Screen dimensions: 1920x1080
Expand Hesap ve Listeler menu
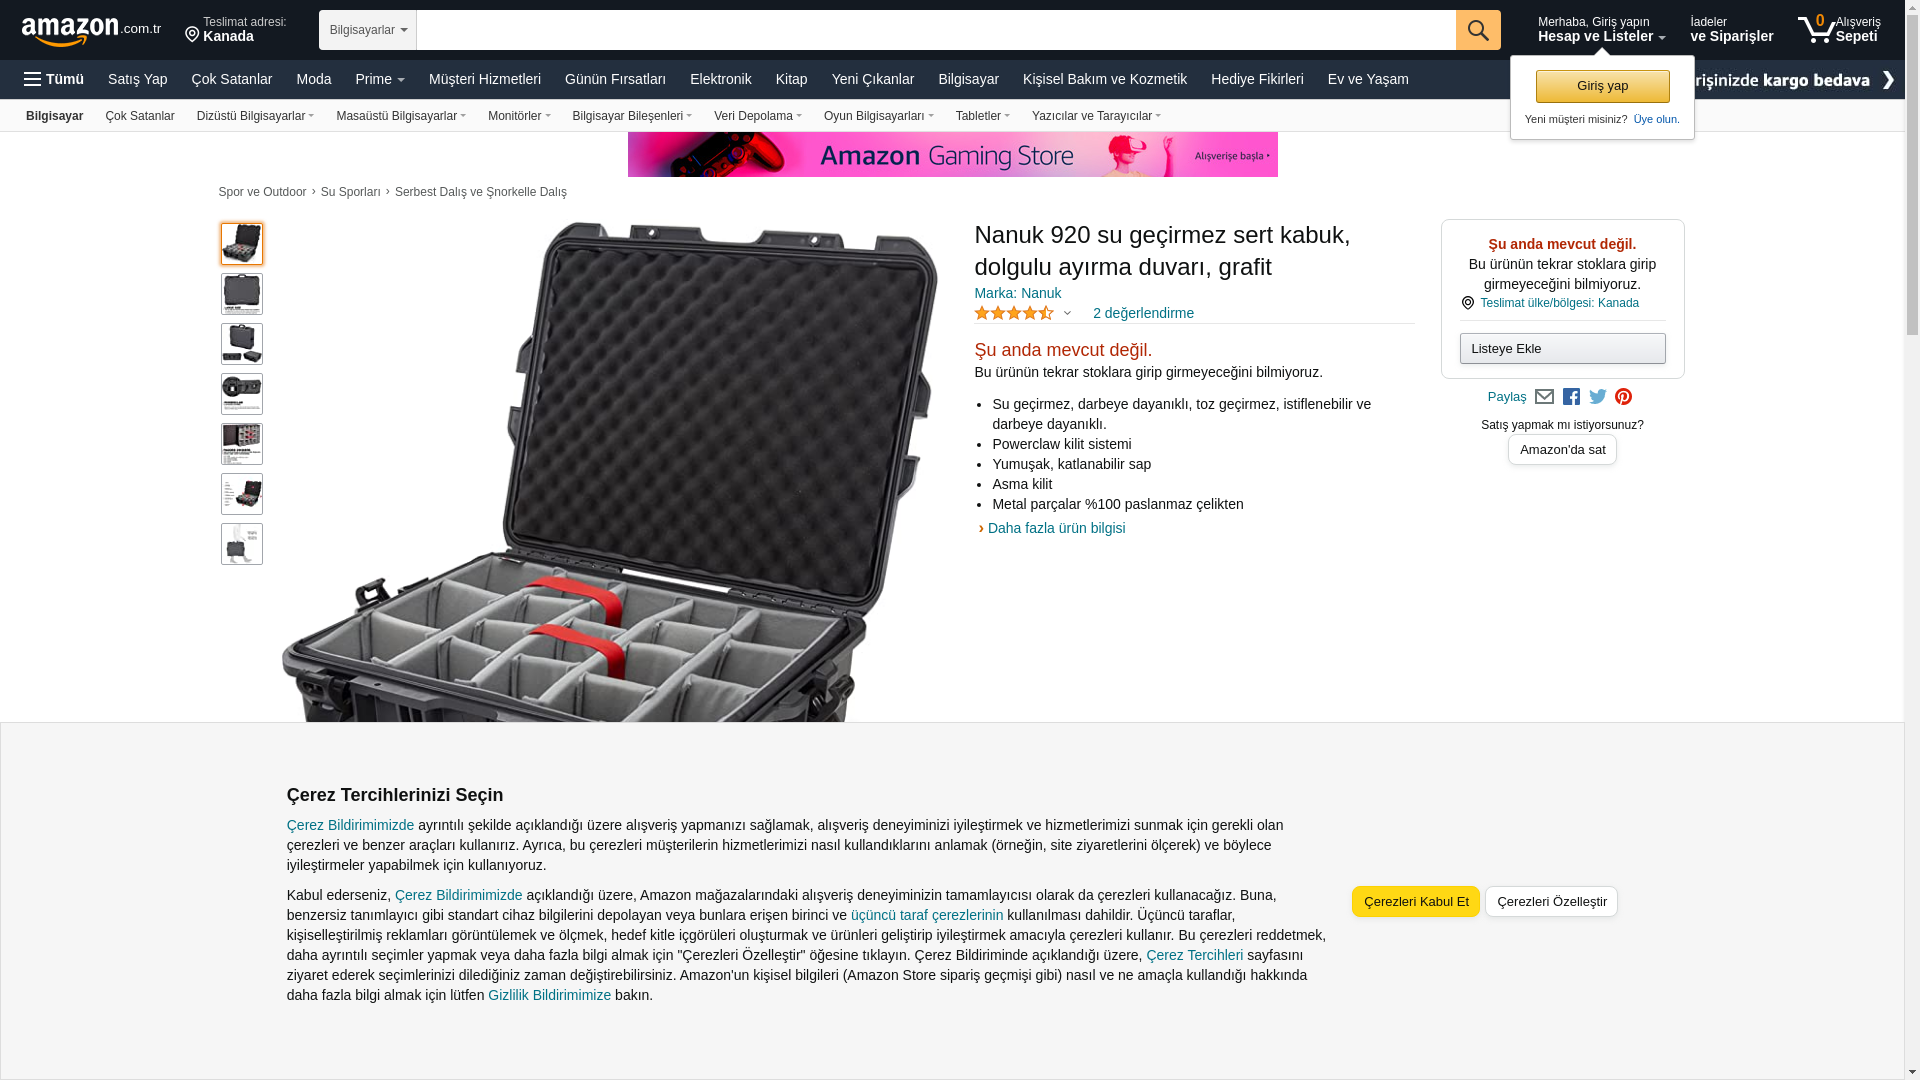(x=1601, y=29)
